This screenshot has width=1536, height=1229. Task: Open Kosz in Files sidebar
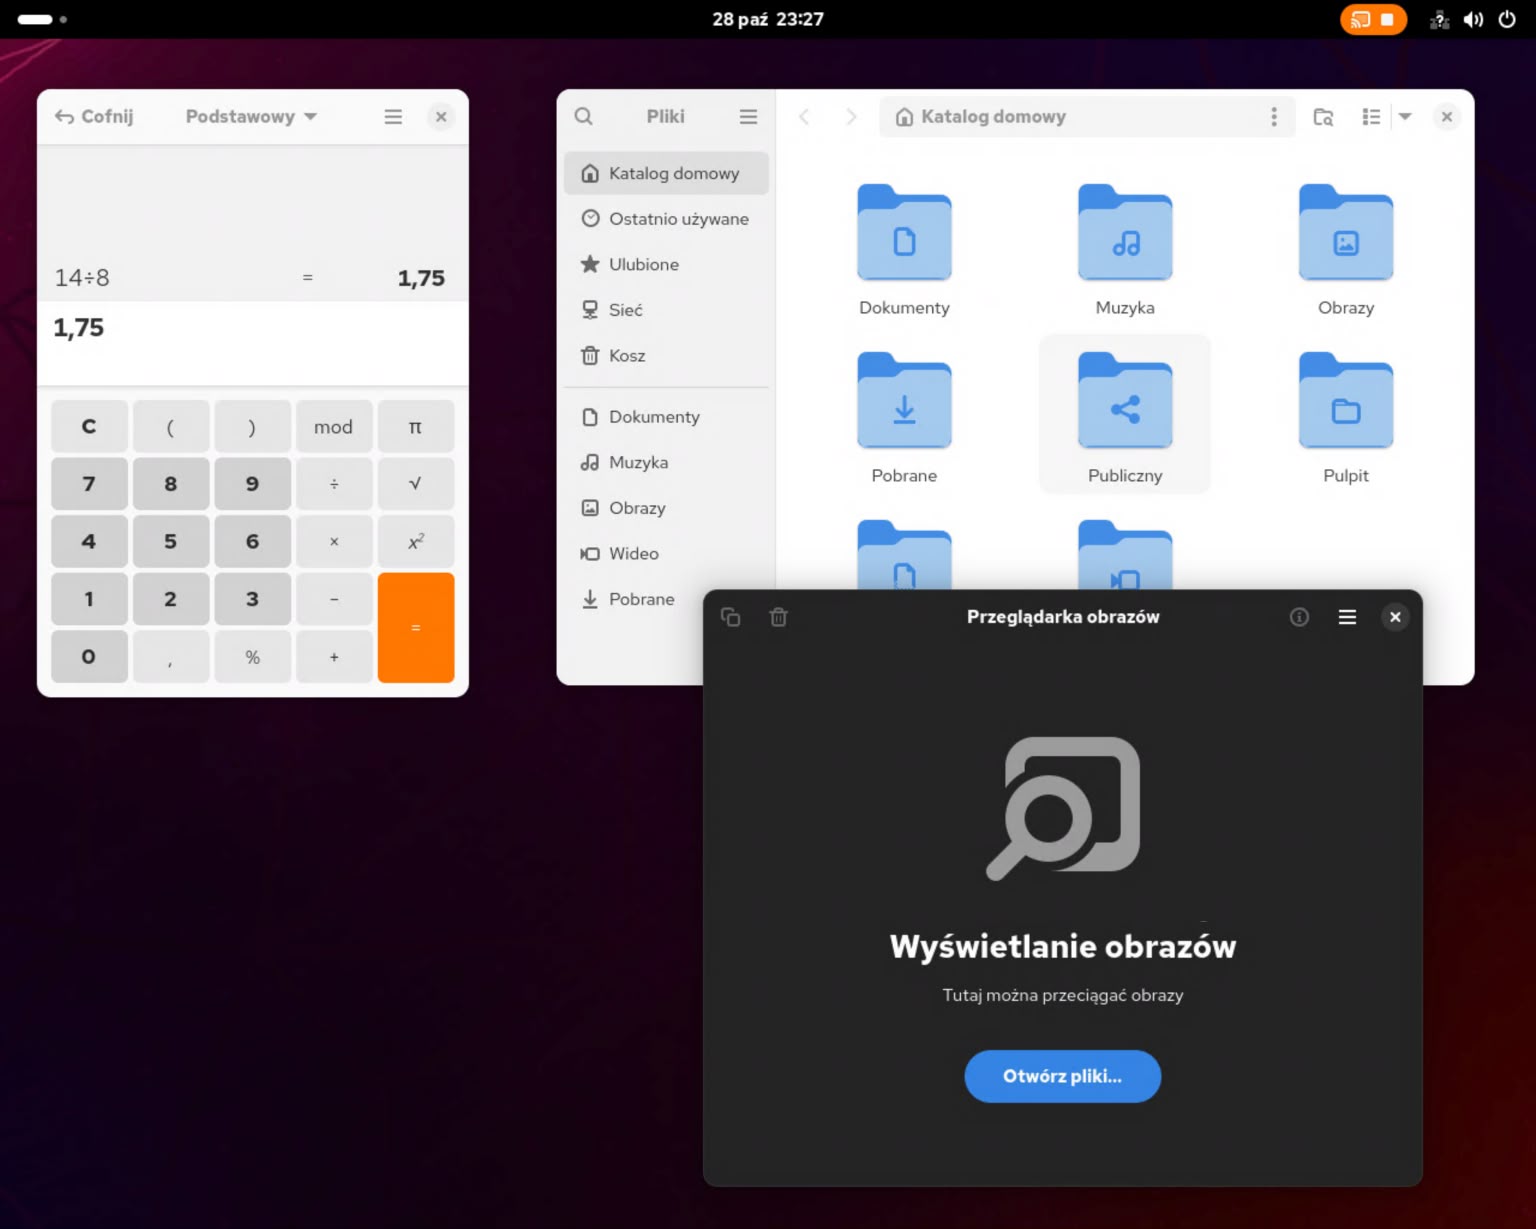tap(626, 356)
